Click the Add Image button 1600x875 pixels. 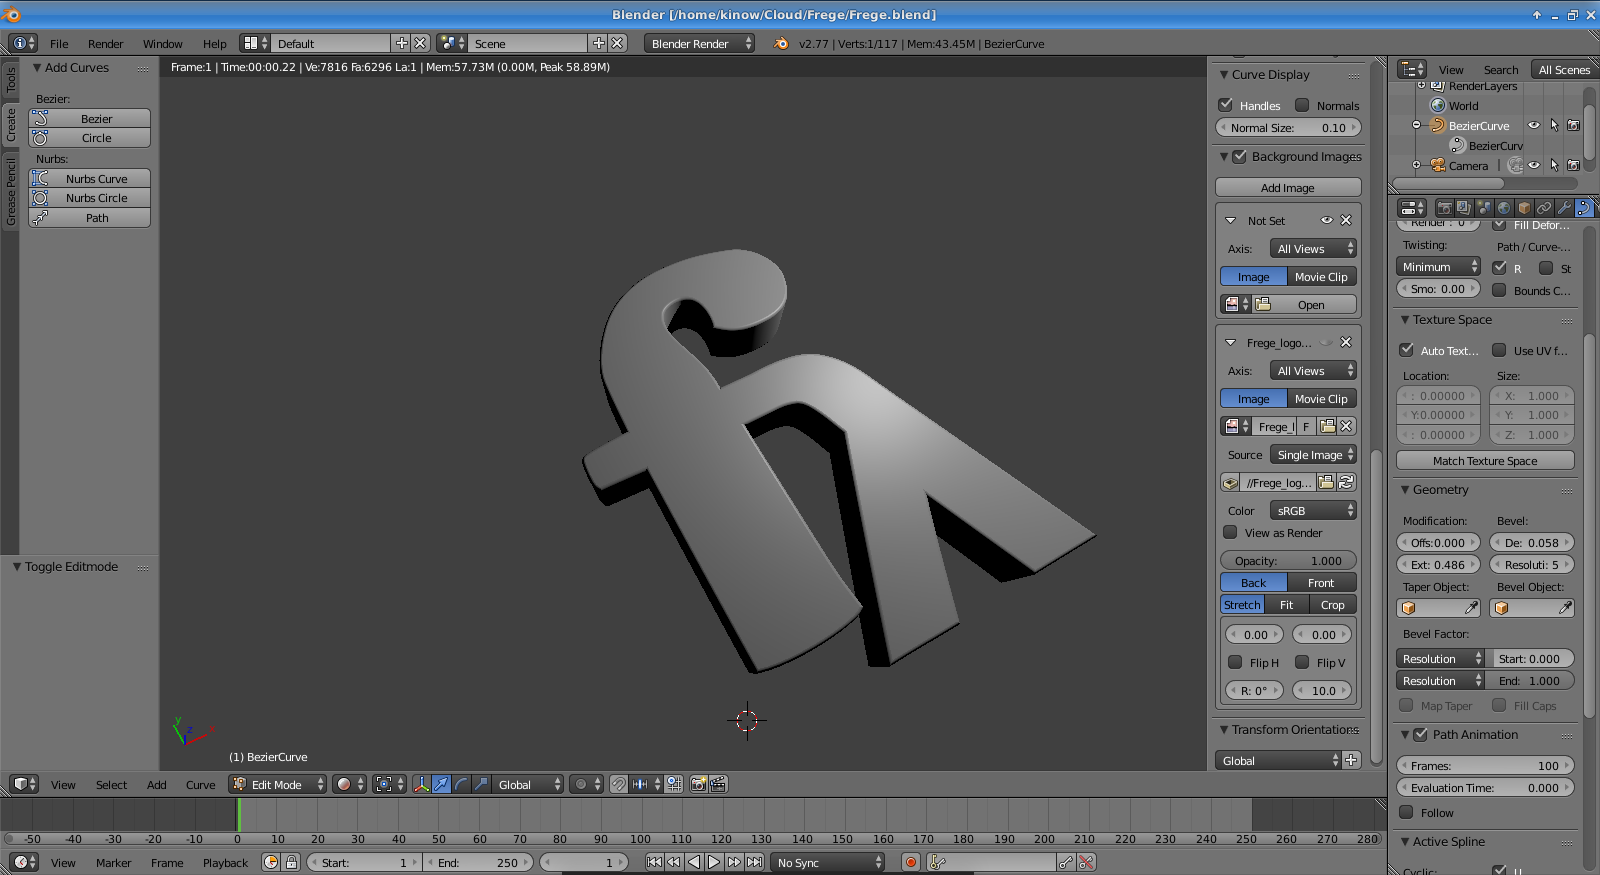[1288, 187]
